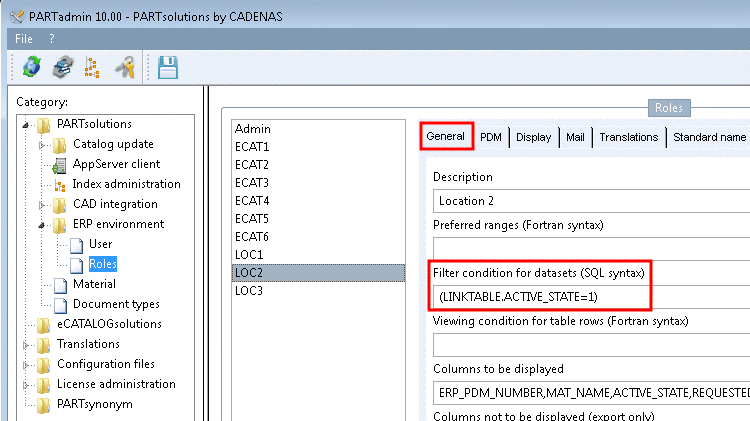Click the eCATALOGsolutions folder icon
Viewport: 750px width, 421px height.
pyautogui.click(x=44, y=325)
